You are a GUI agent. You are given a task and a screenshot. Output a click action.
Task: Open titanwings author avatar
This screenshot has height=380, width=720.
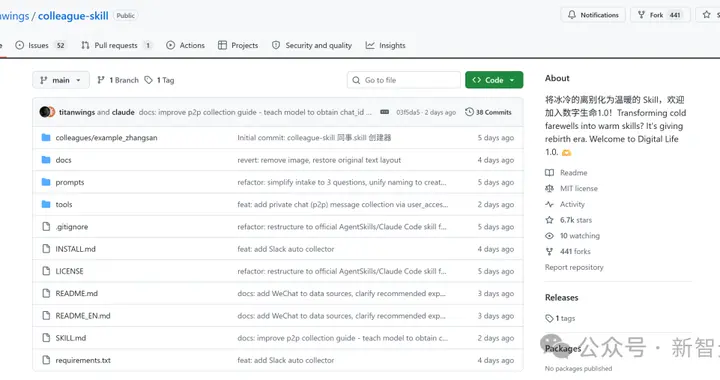pos(45,112)
